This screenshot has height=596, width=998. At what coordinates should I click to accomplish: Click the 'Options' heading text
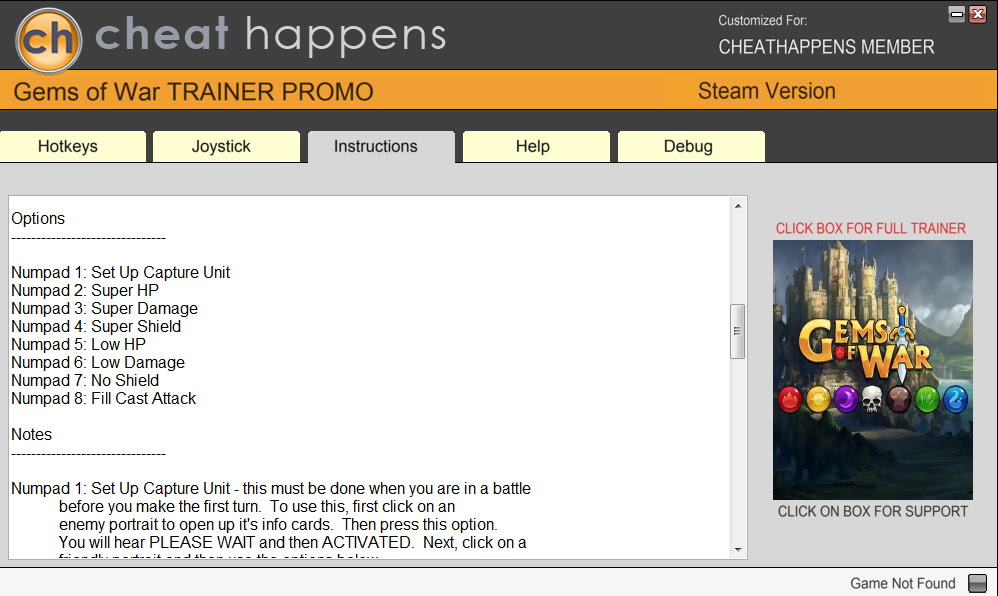38,218
